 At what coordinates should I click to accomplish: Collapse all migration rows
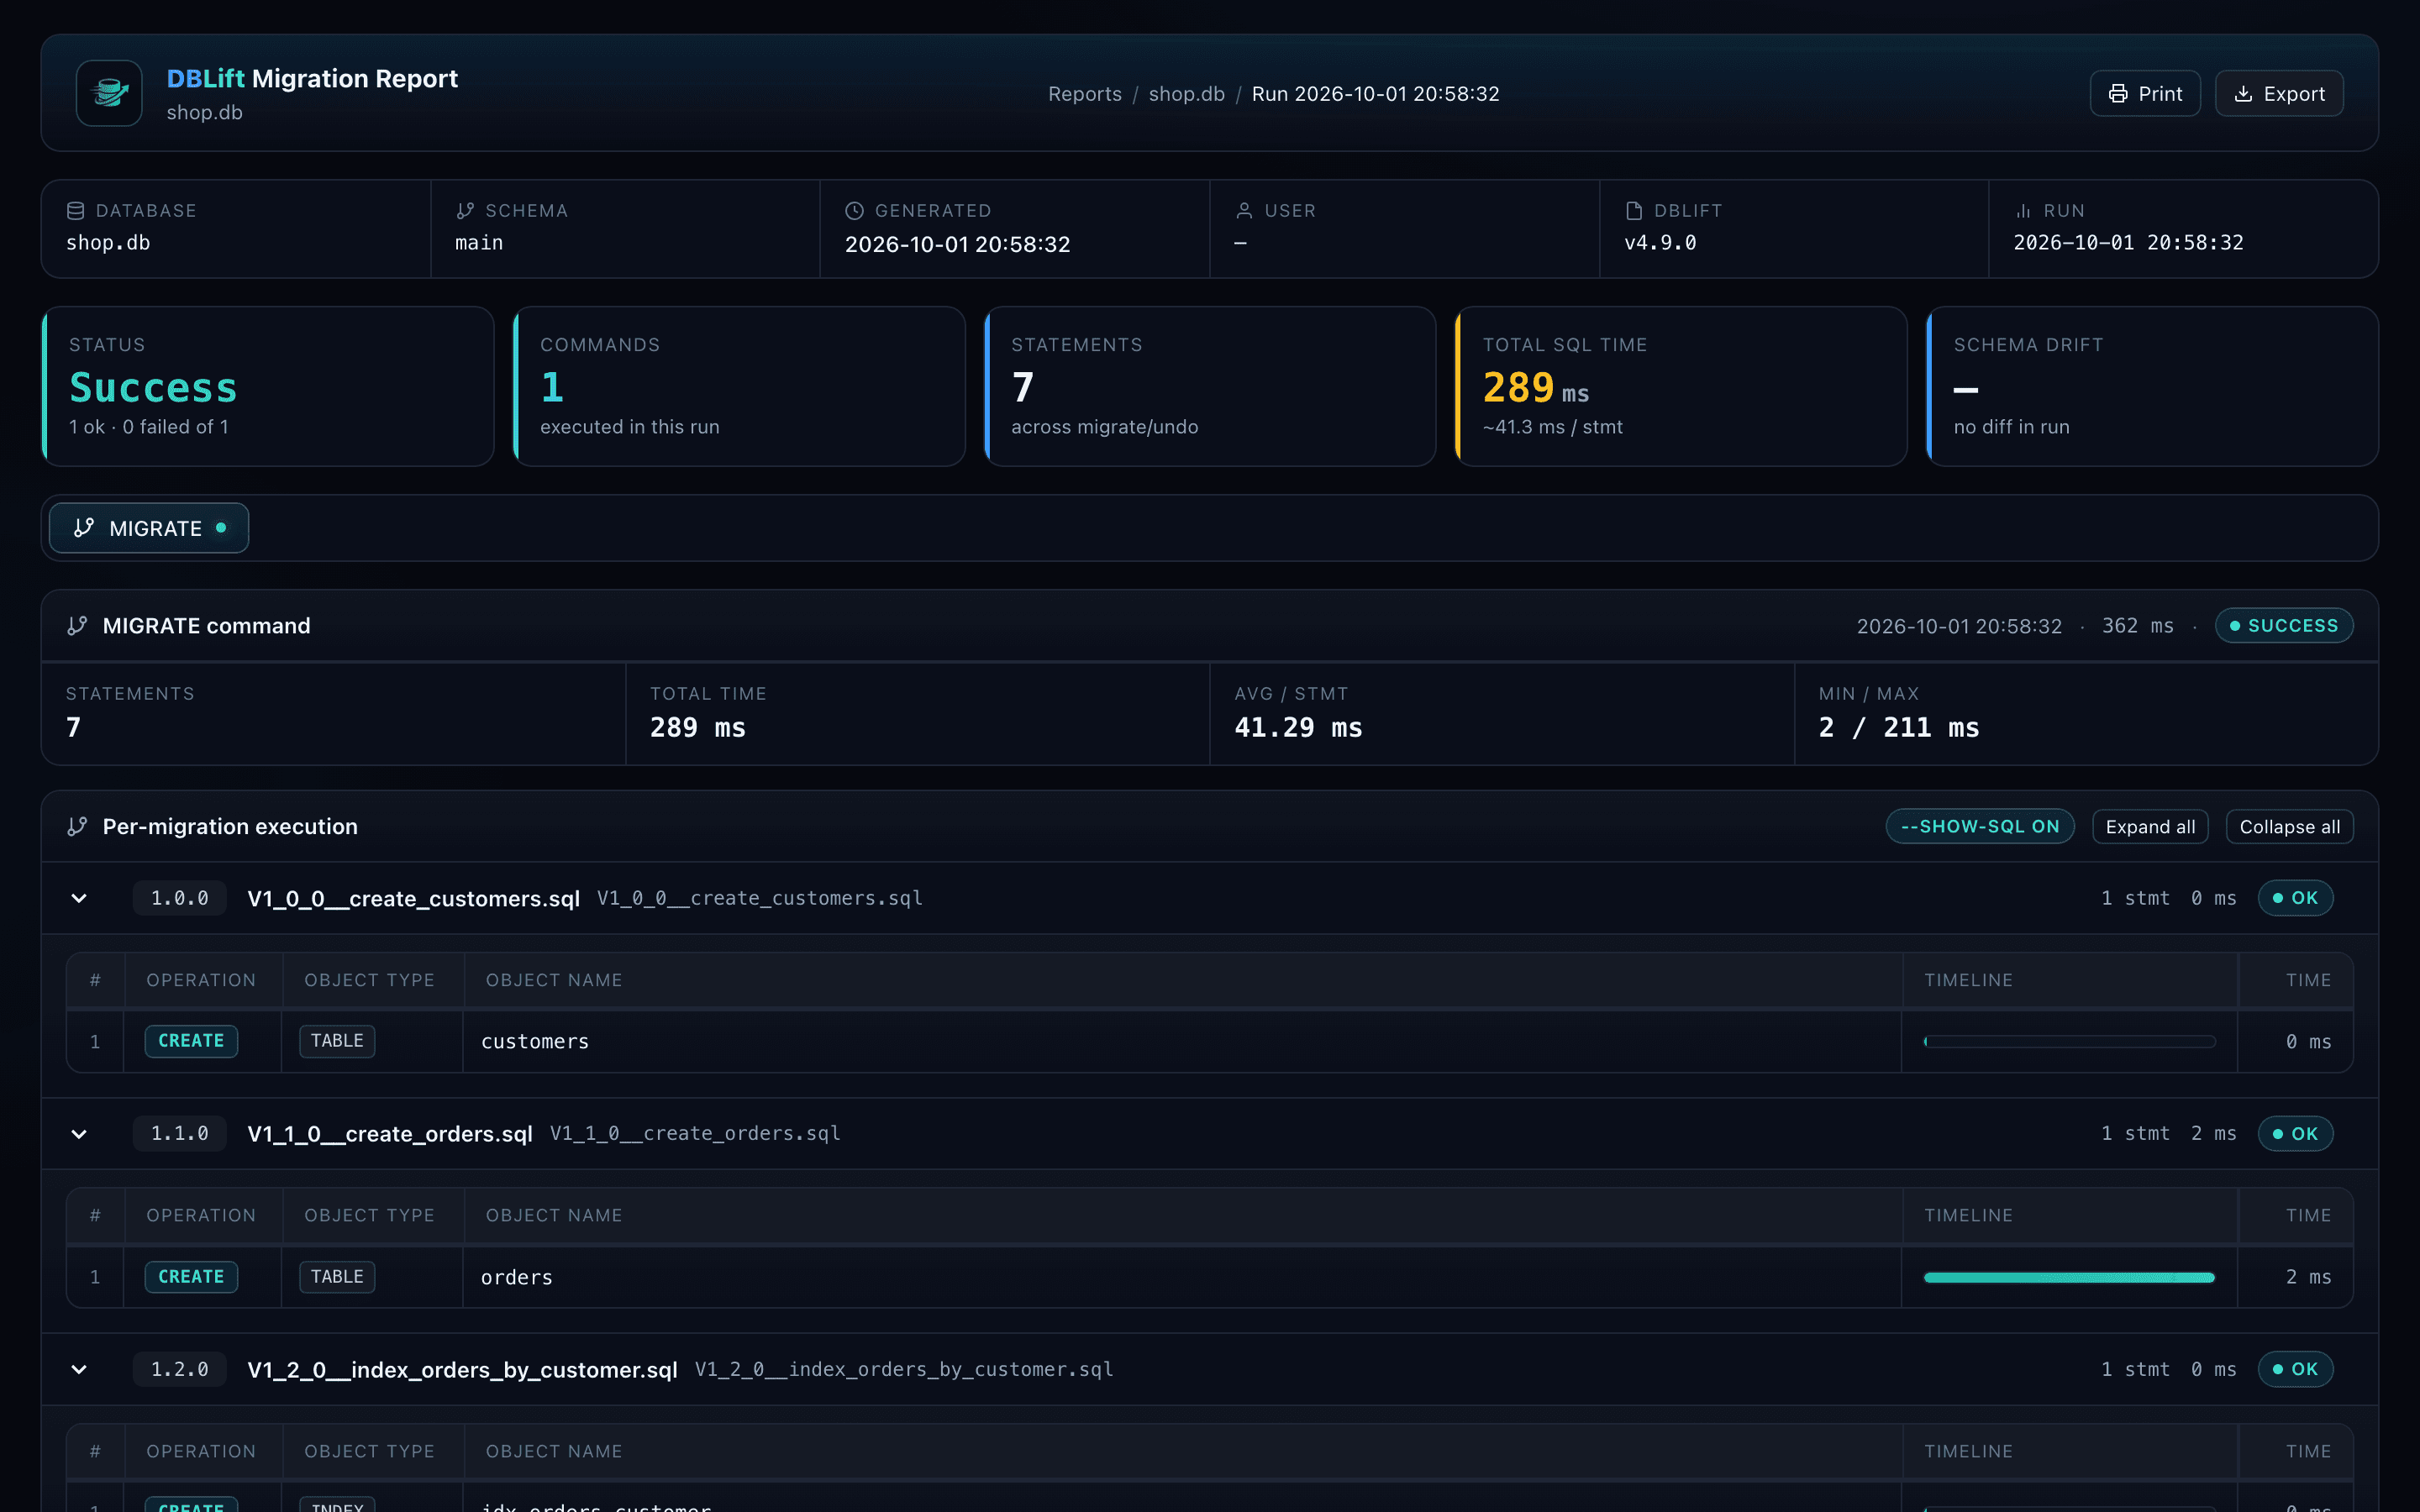point(2290,827)
